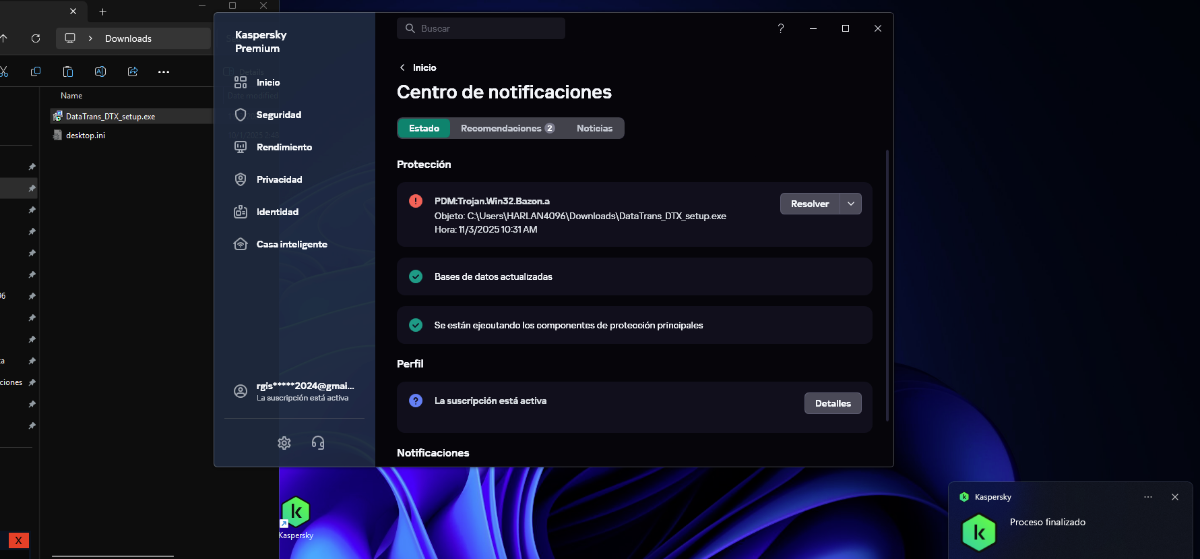Viewport: 1200px width, 559px height.
Task: Open the Identidad section
Action: click(x=266, y=212)
